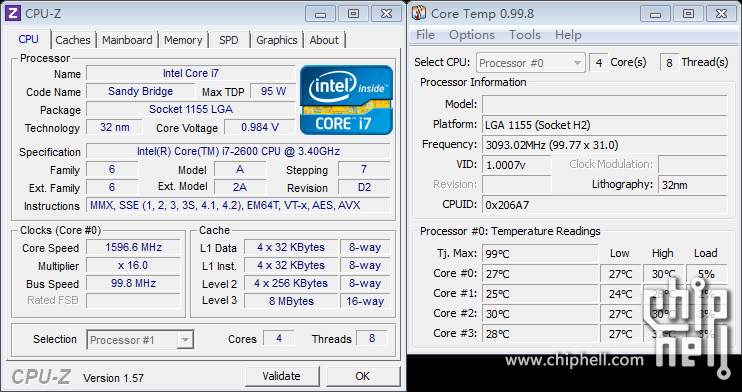Screen dimensions: 742x392
Task: Click the Max TDP value 95 W
Action: tap(273, 91)
